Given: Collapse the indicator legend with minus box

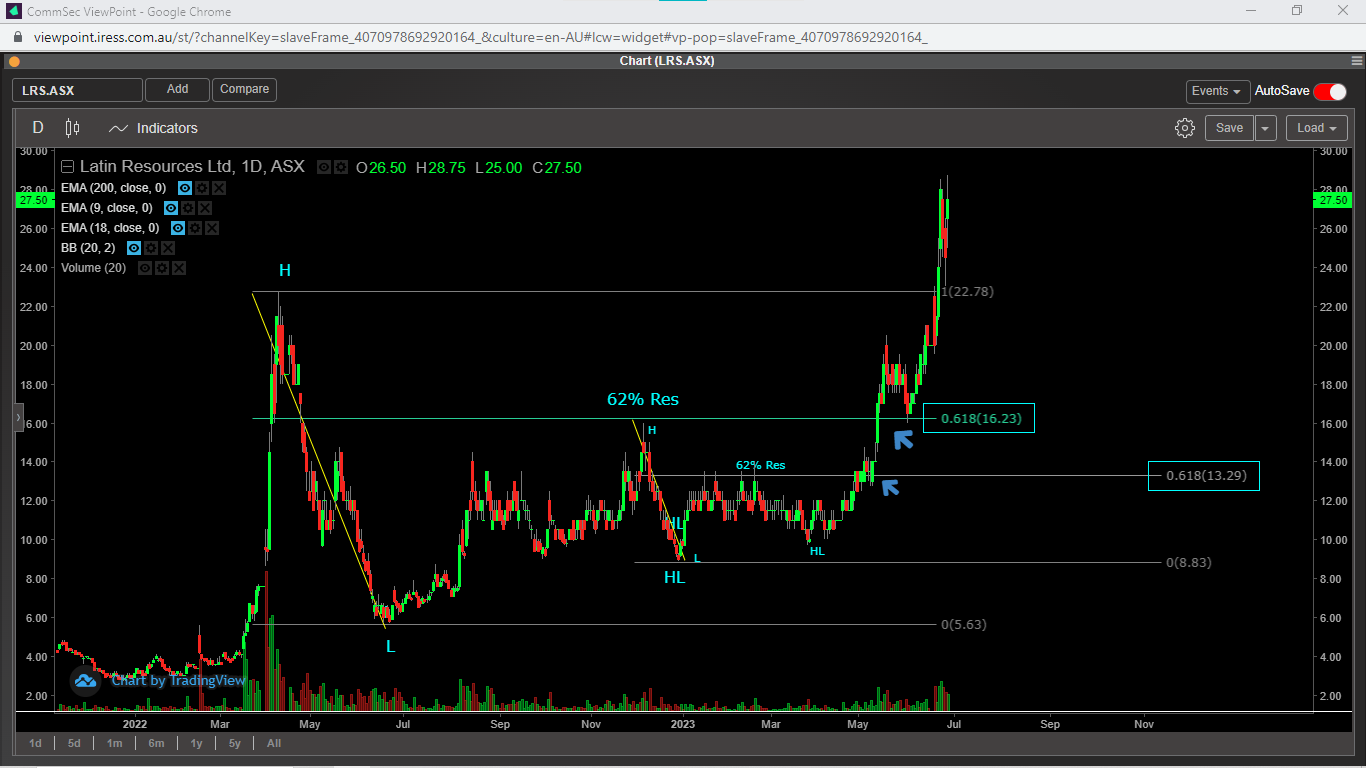Looking at the screenshot, I should 67,167.
